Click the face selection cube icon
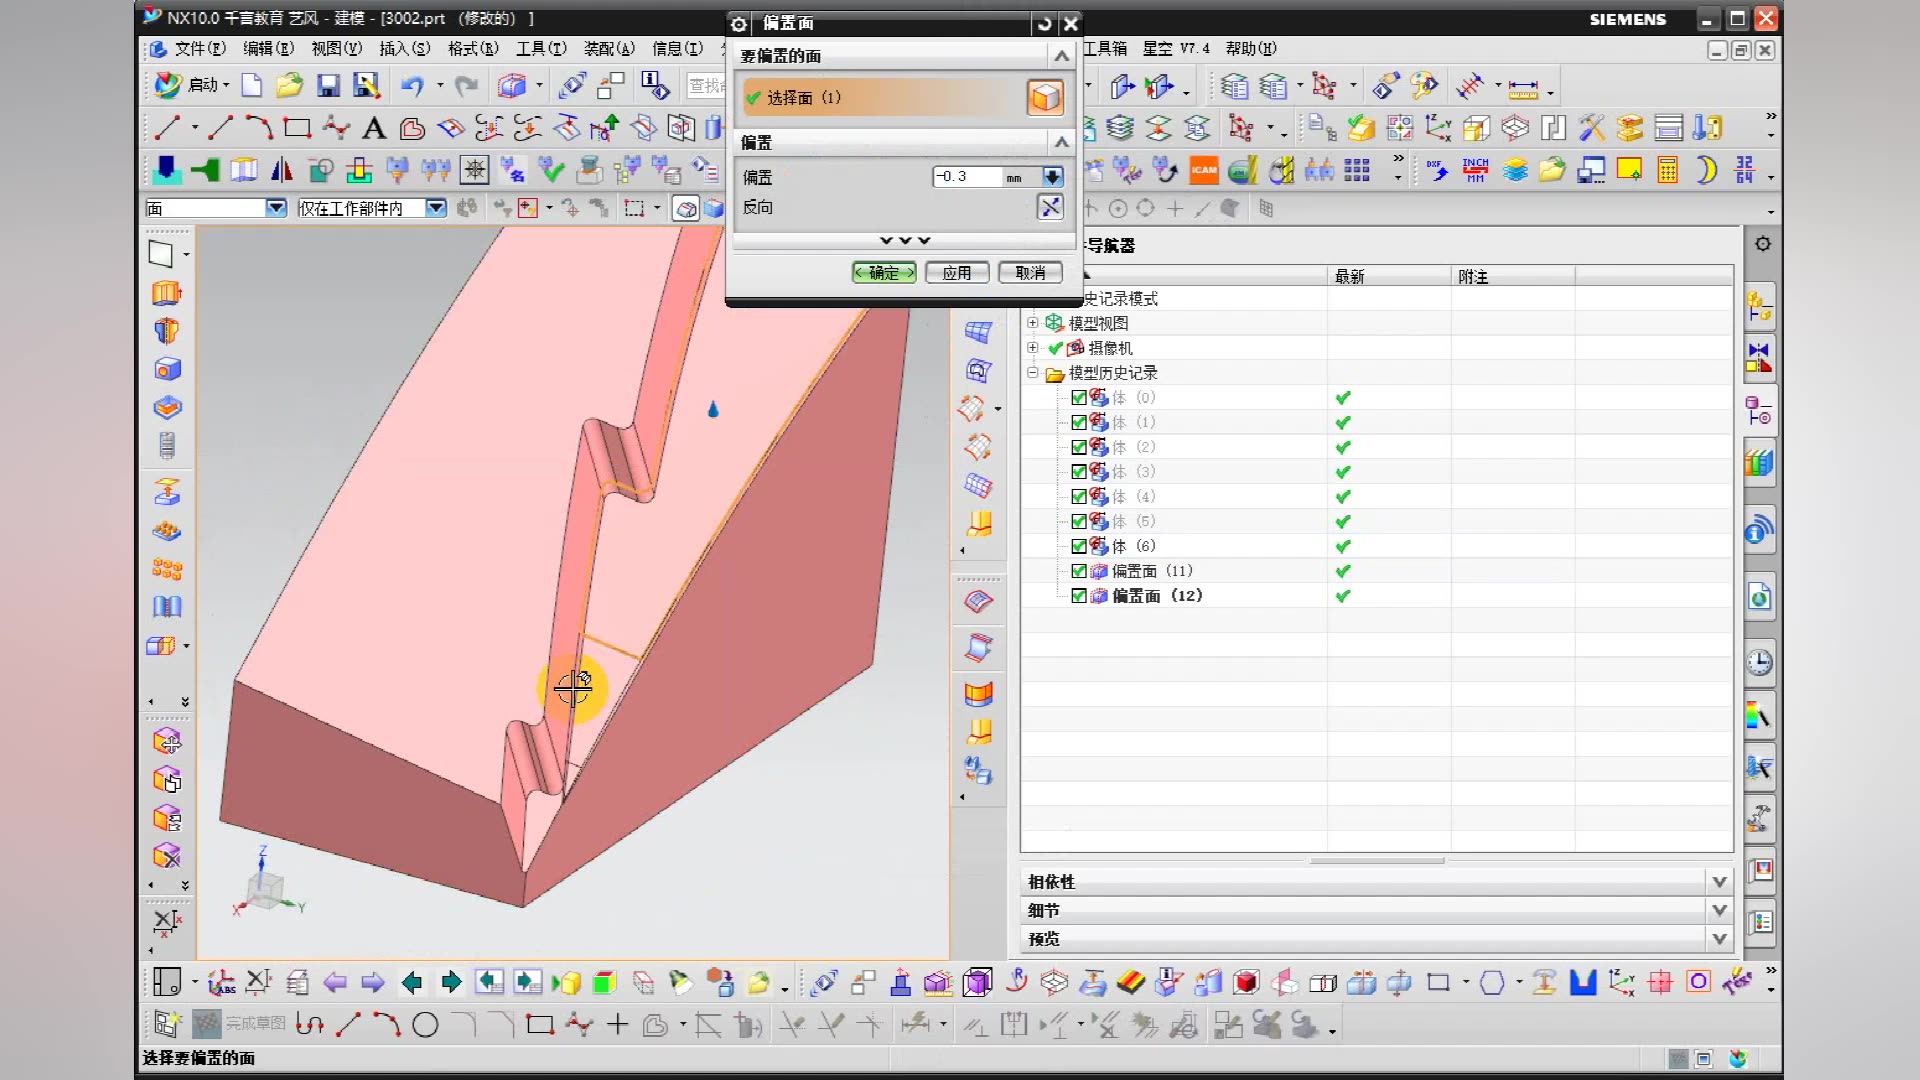 [x=1045, y=97]
